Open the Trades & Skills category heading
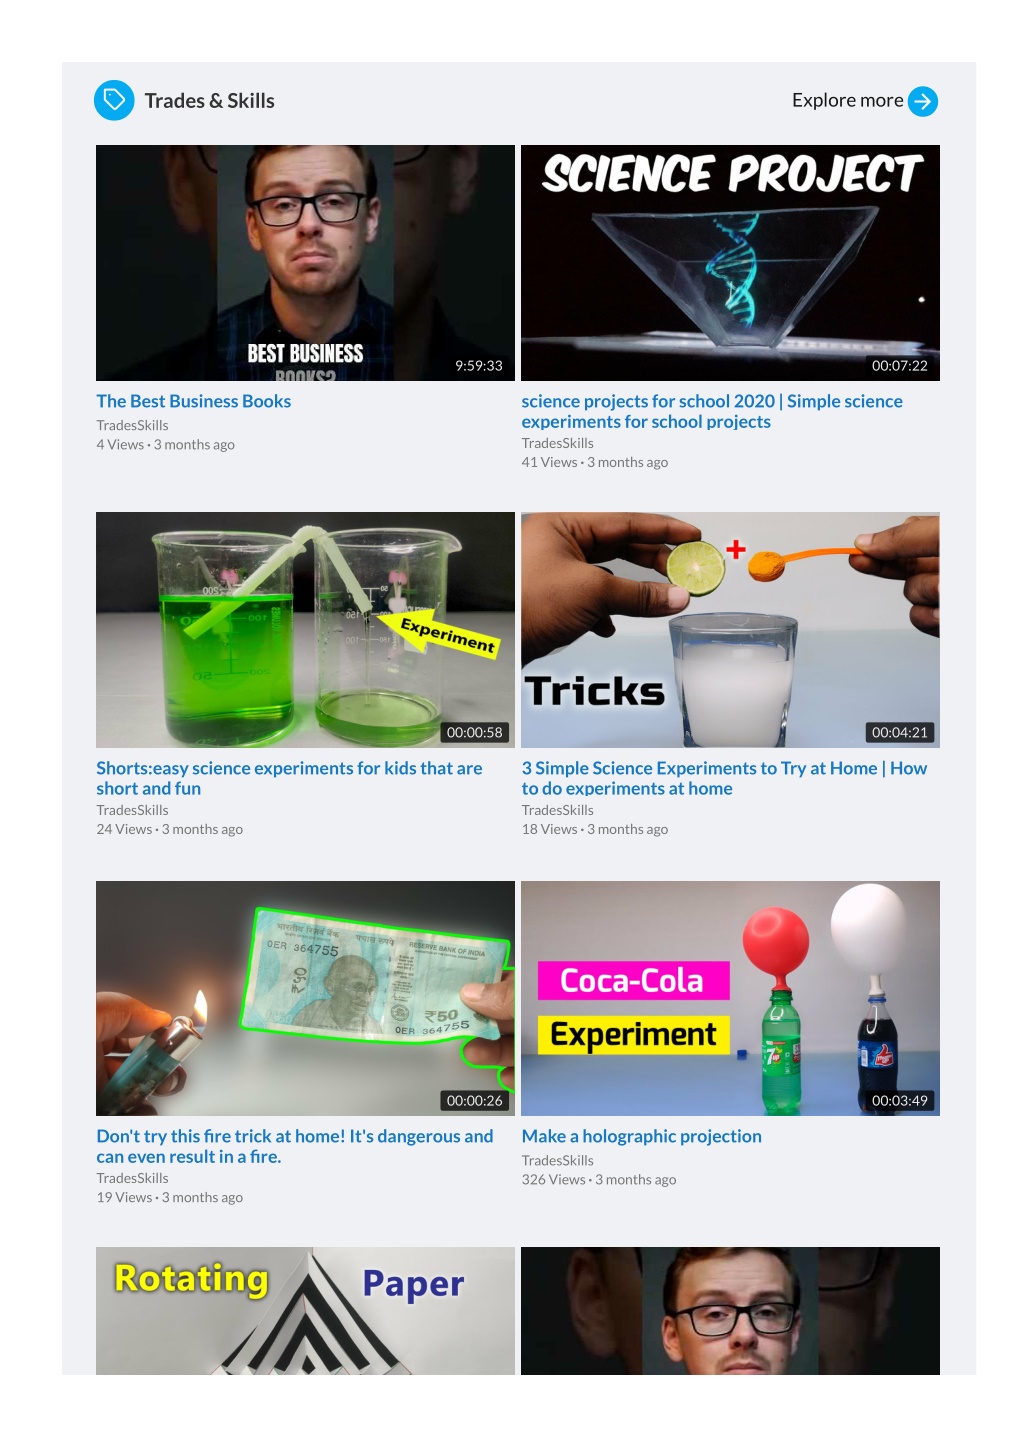This screenshot has width=1024, height=1449. click(209, 101)
